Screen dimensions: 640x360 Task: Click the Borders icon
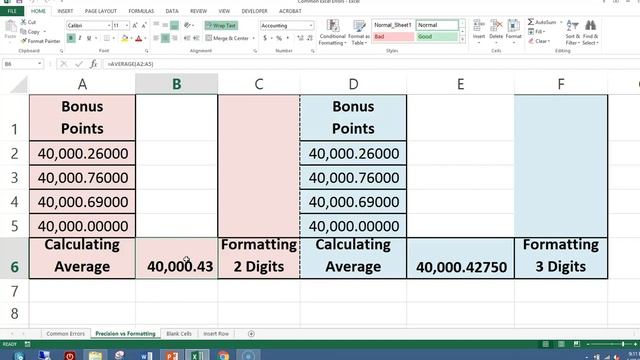point(107,38)
